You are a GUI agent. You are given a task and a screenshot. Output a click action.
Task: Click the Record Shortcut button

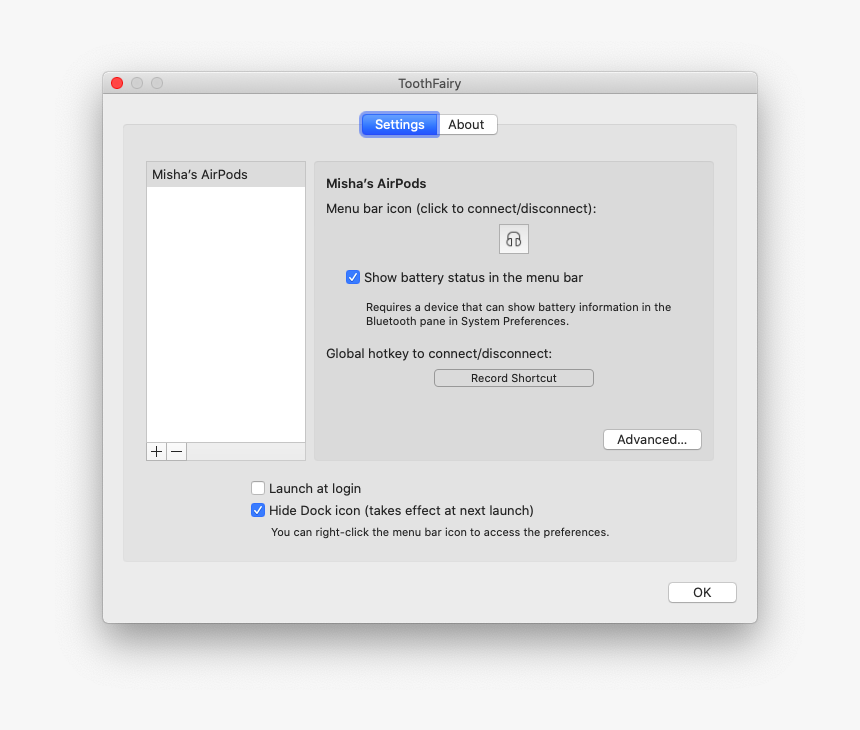(x=513, y=377)
